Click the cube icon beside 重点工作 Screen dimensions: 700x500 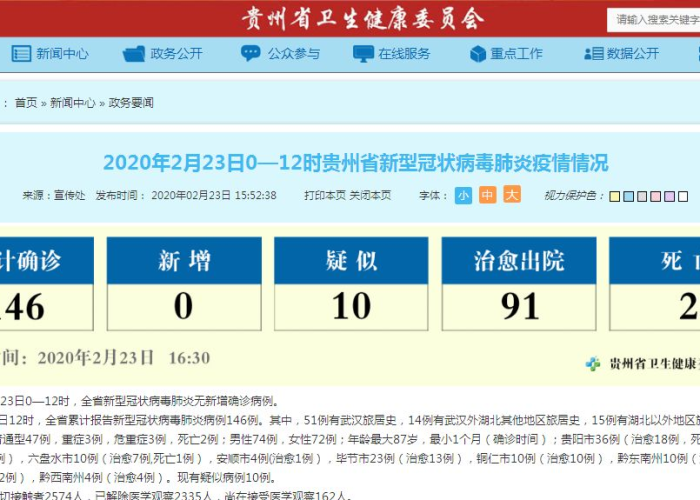click(x=478, y=54)
